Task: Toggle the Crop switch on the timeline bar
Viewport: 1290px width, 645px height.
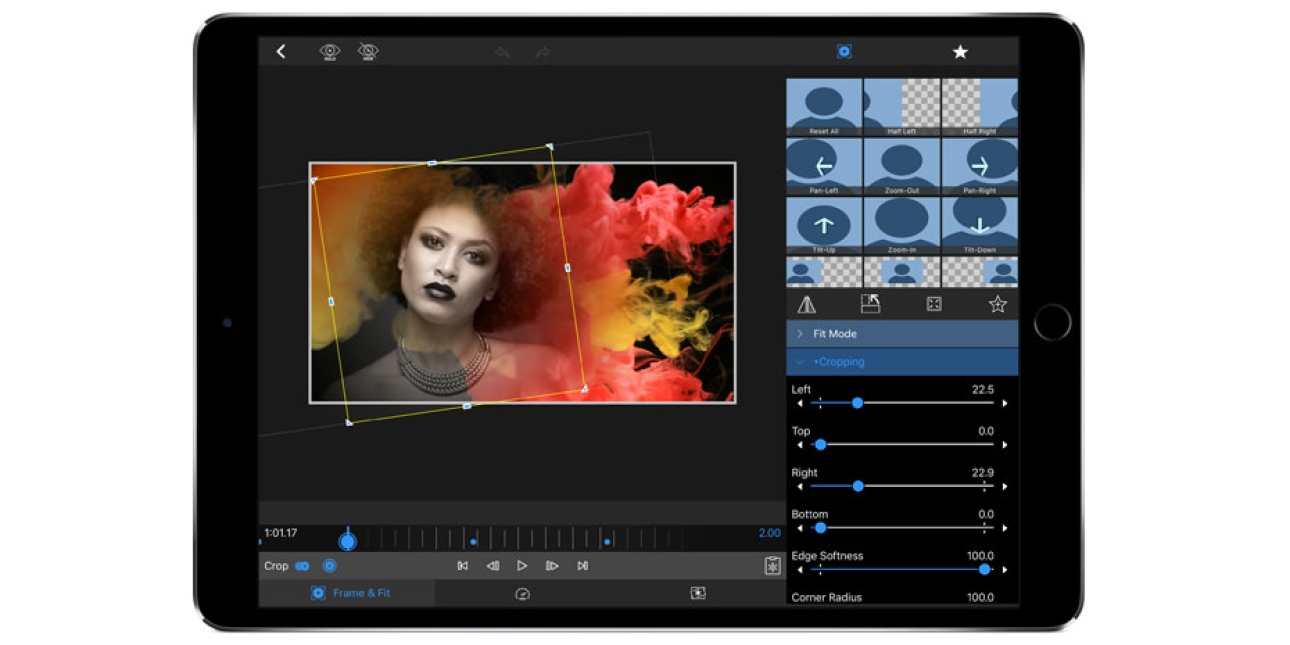Action: (302, 566)
